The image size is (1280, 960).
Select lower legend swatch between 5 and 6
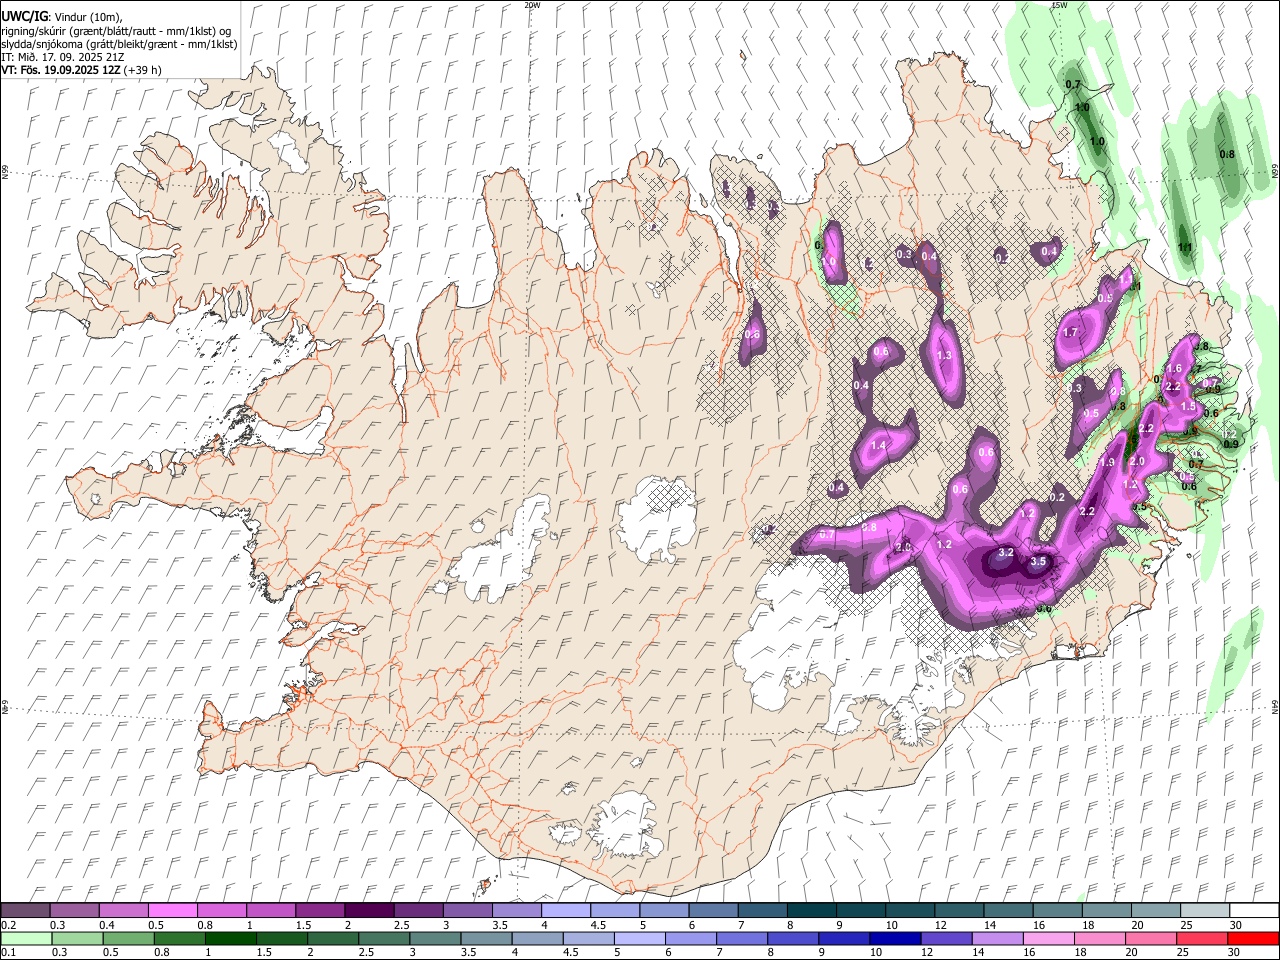pos(641,938)
